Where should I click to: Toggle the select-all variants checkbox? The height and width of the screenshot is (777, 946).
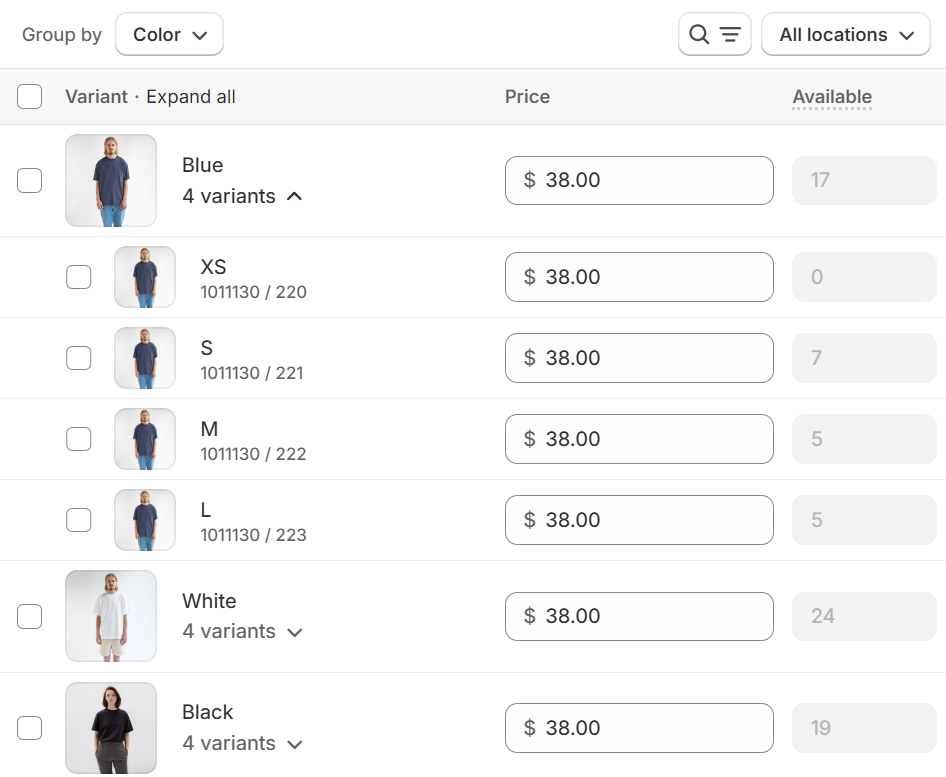(x=30, y=97)
